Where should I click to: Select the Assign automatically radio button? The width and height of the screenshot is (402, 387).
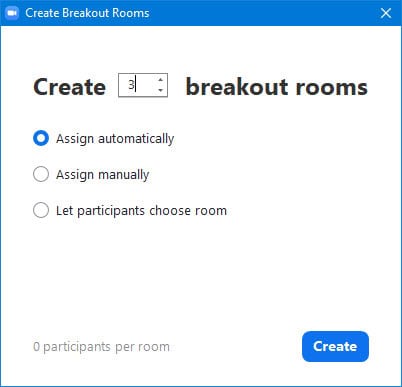point(41,138)
